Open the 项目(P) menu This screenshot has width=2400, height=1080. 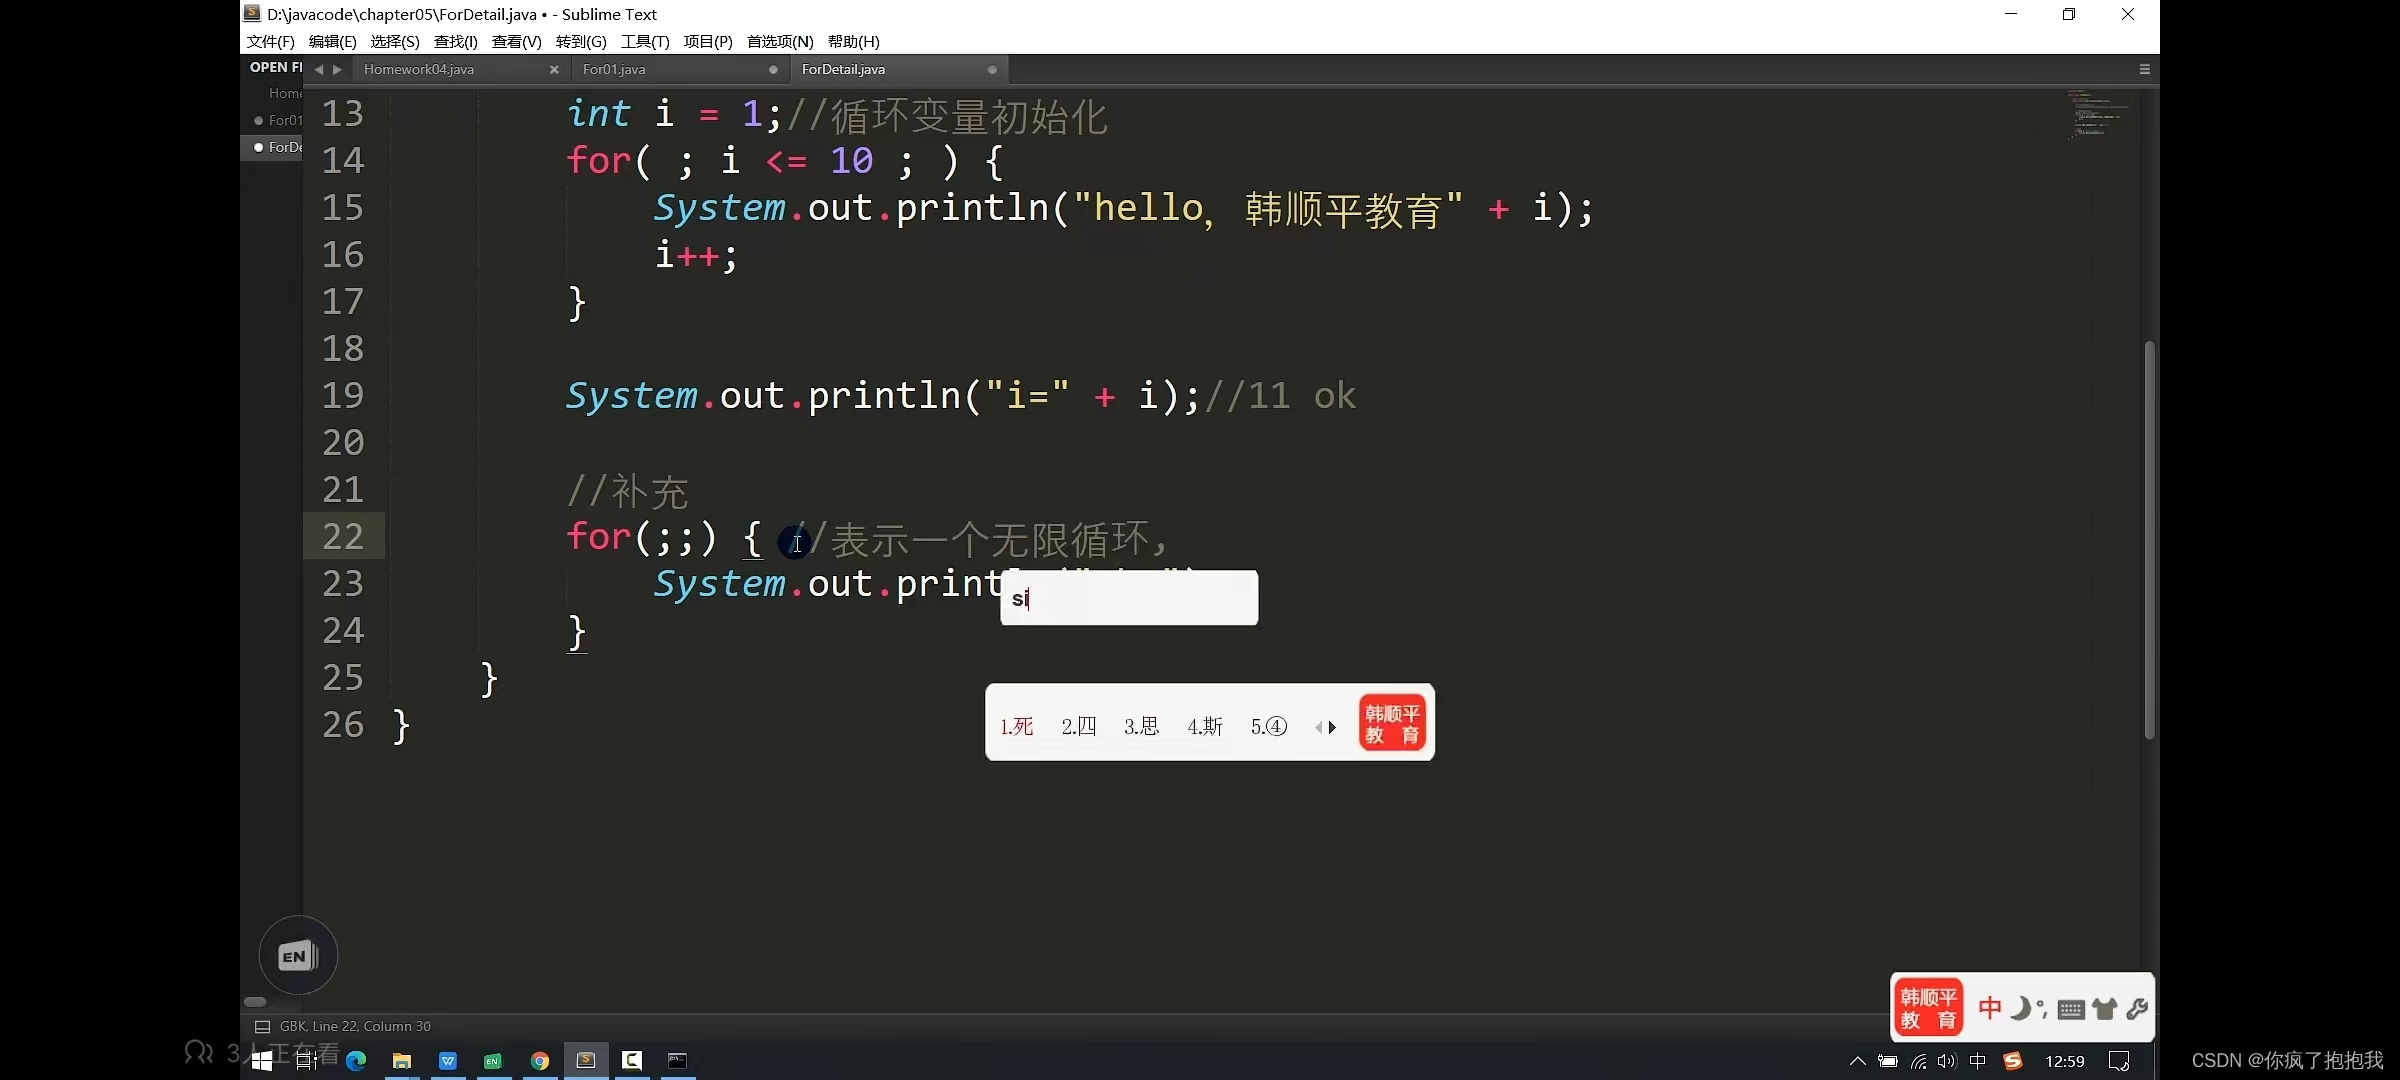708,41
